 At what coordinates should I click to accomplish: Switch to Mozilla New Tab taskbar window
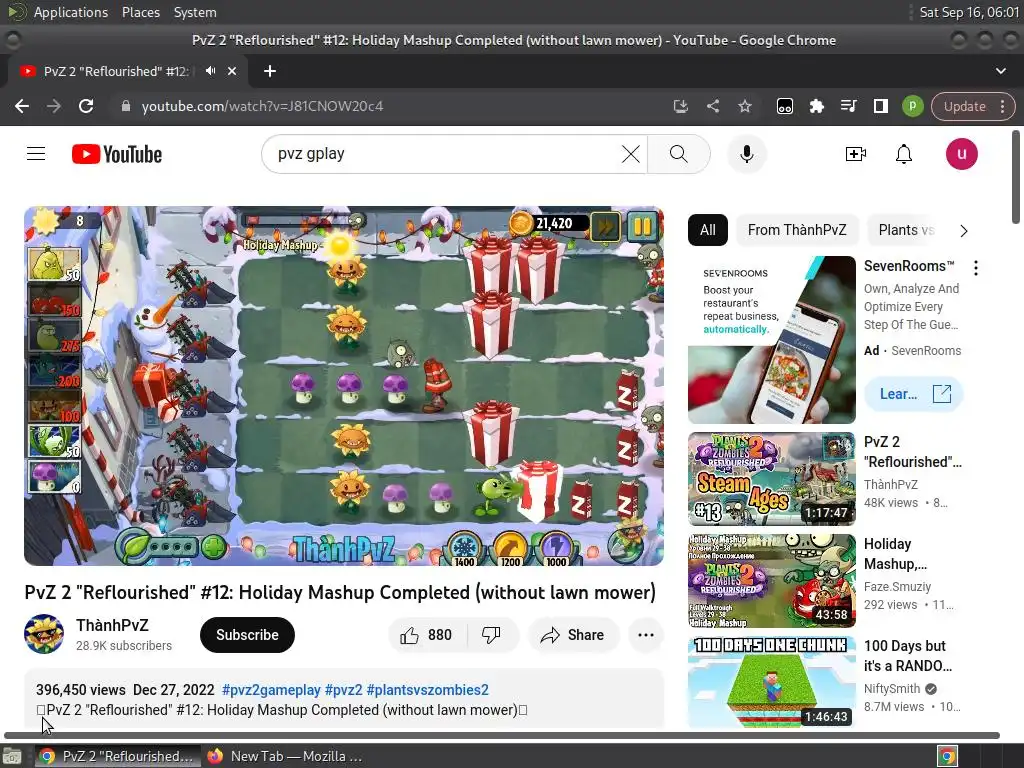pos(285,756)
